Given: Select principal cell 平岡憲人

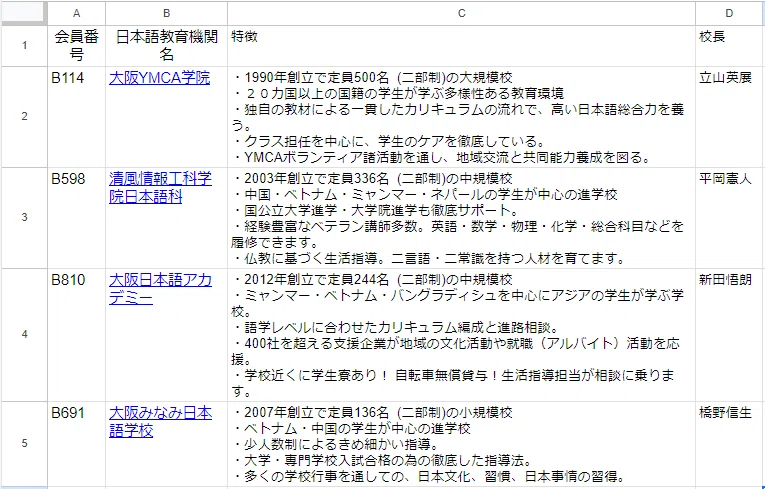Looking at the screenshot, I should [730, 218].
